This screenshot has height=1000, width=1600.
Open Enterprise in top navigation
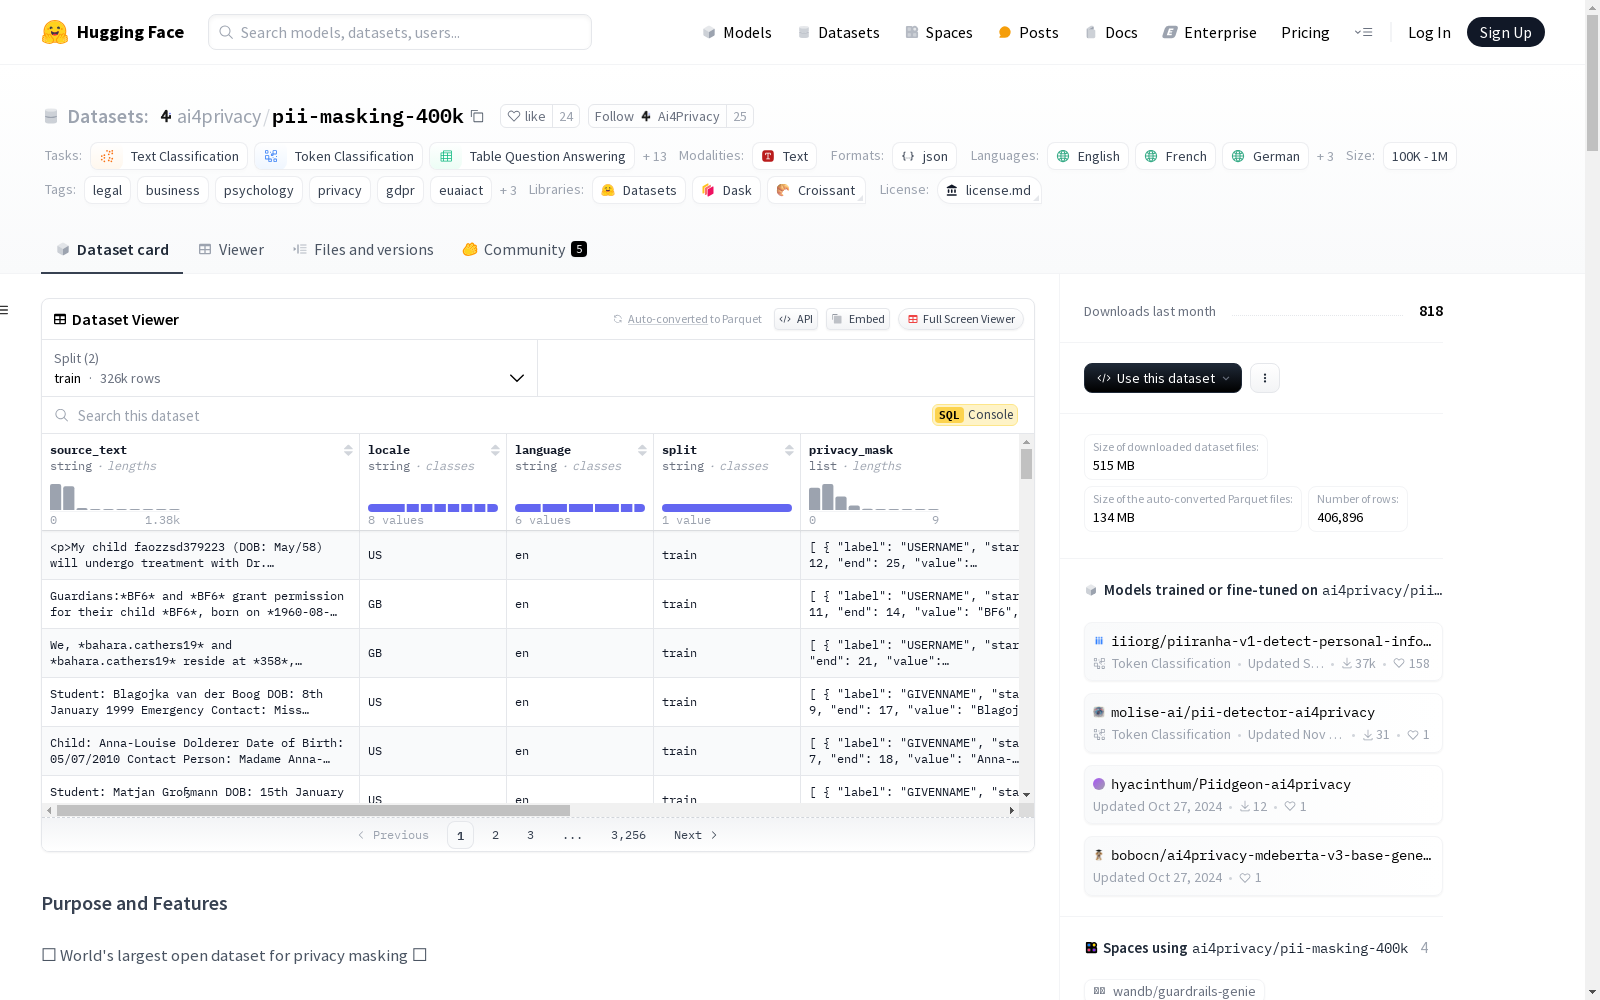[1209, 32]
